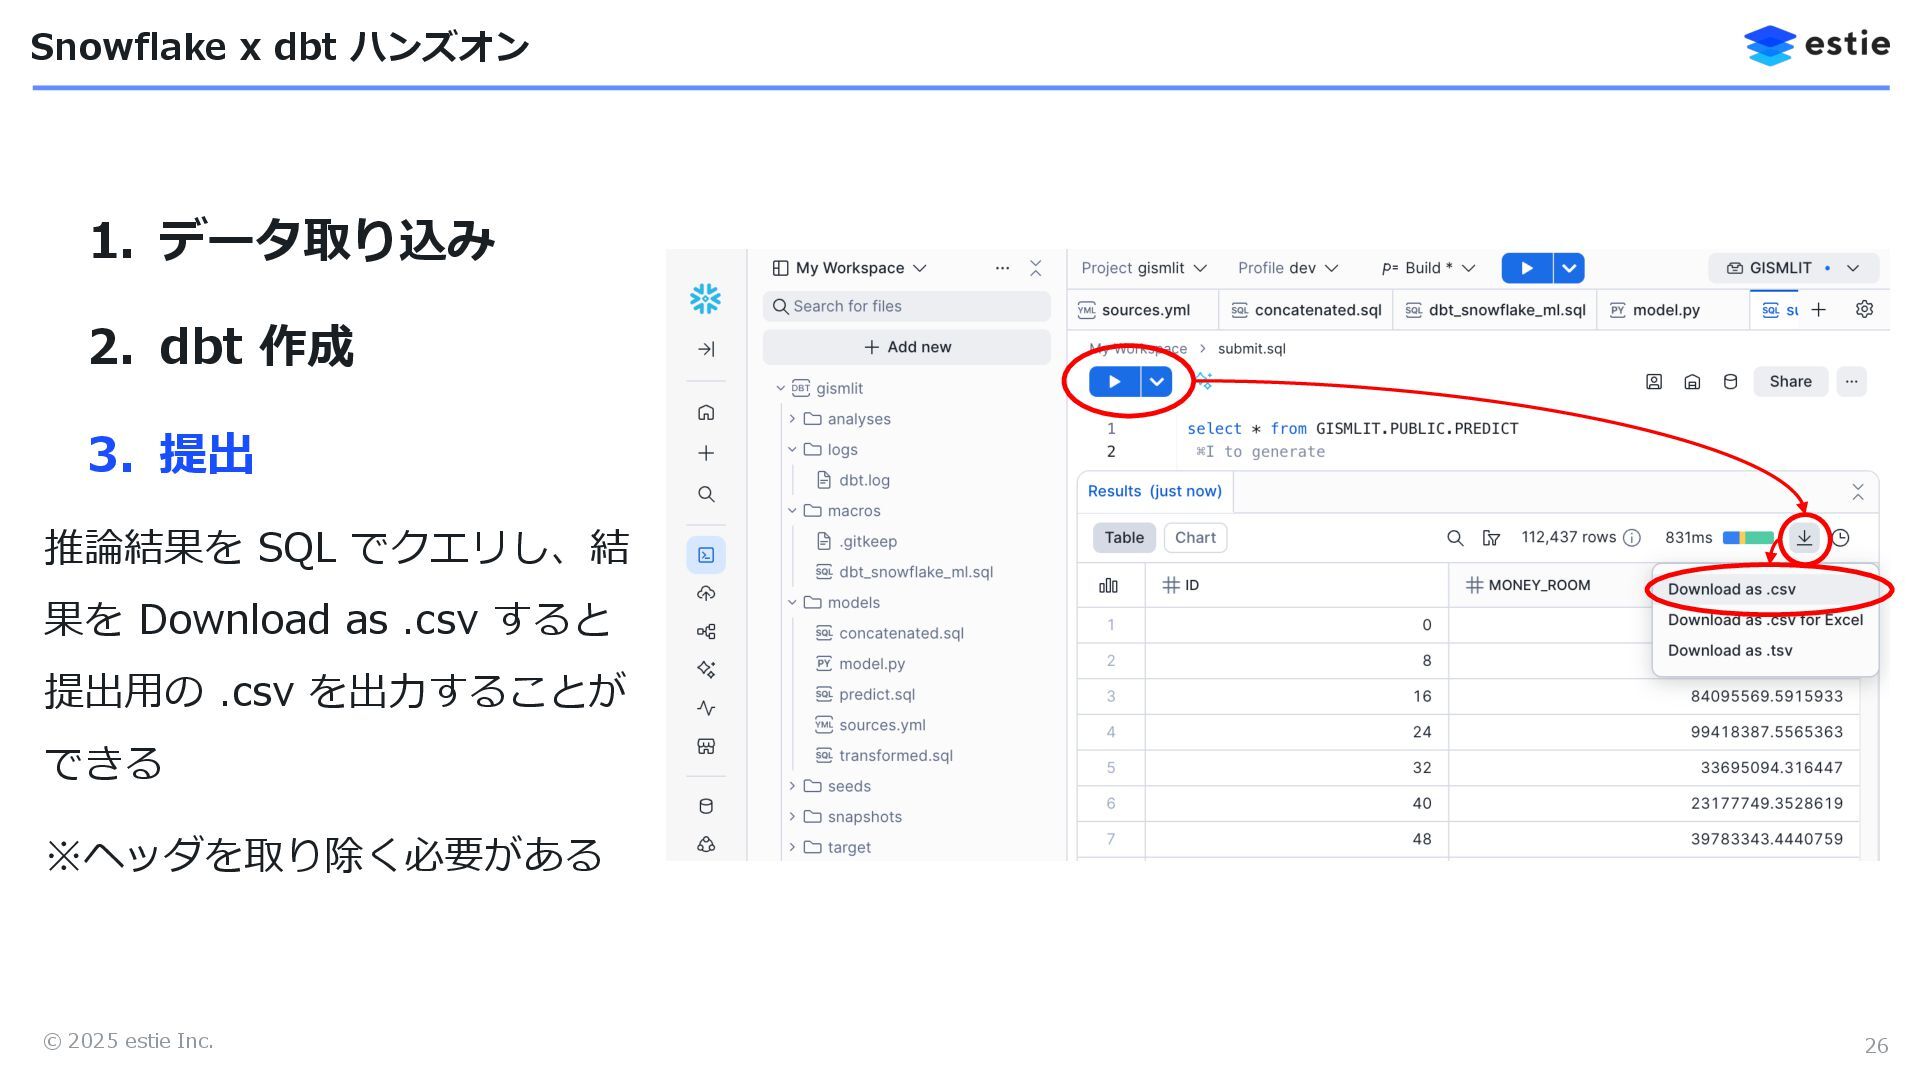Click the Add new button
Viewport: 1920px width, 1080px height.
click(907, 347)
